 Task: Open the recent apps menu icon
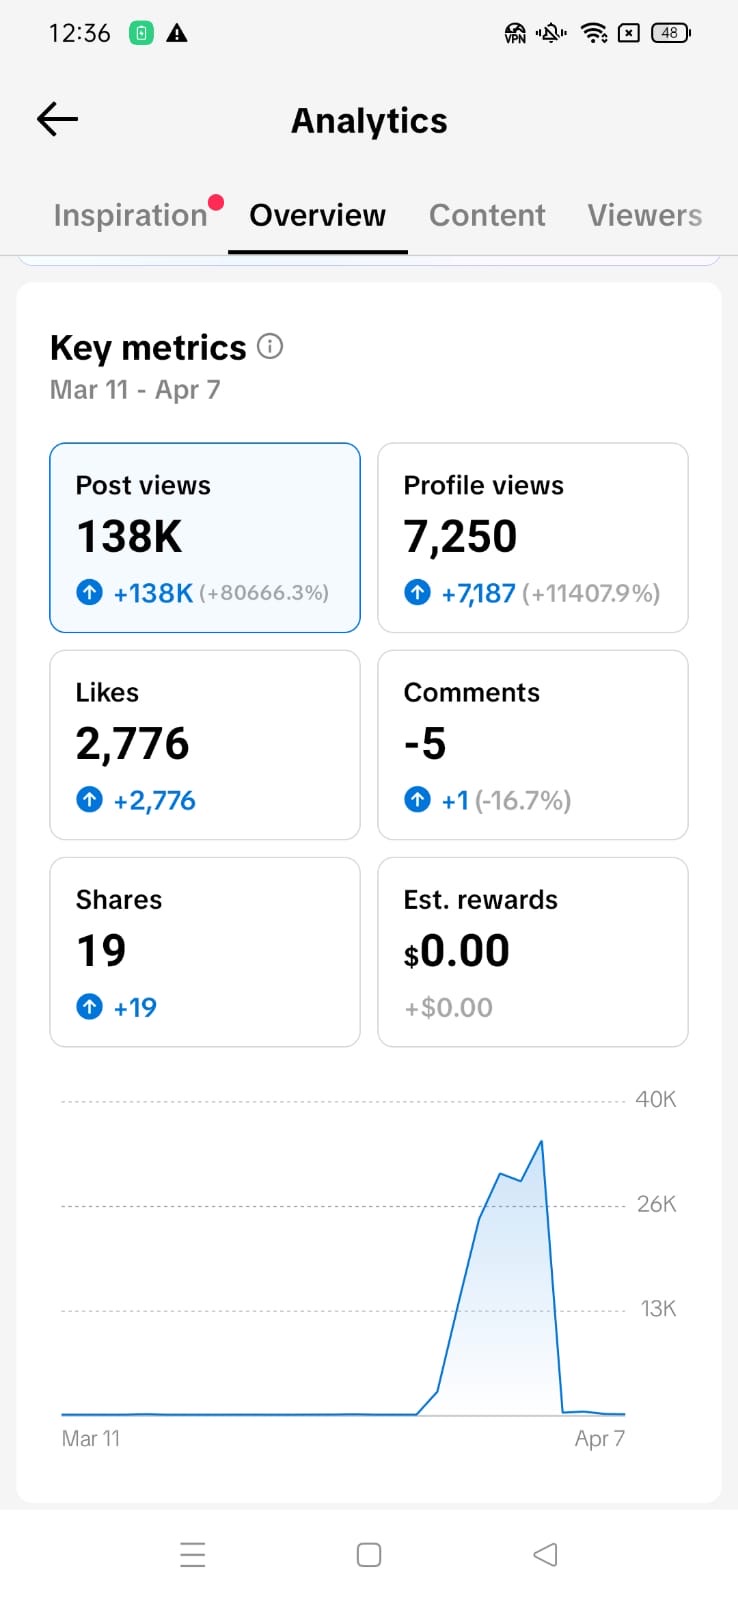(193, 1554)
